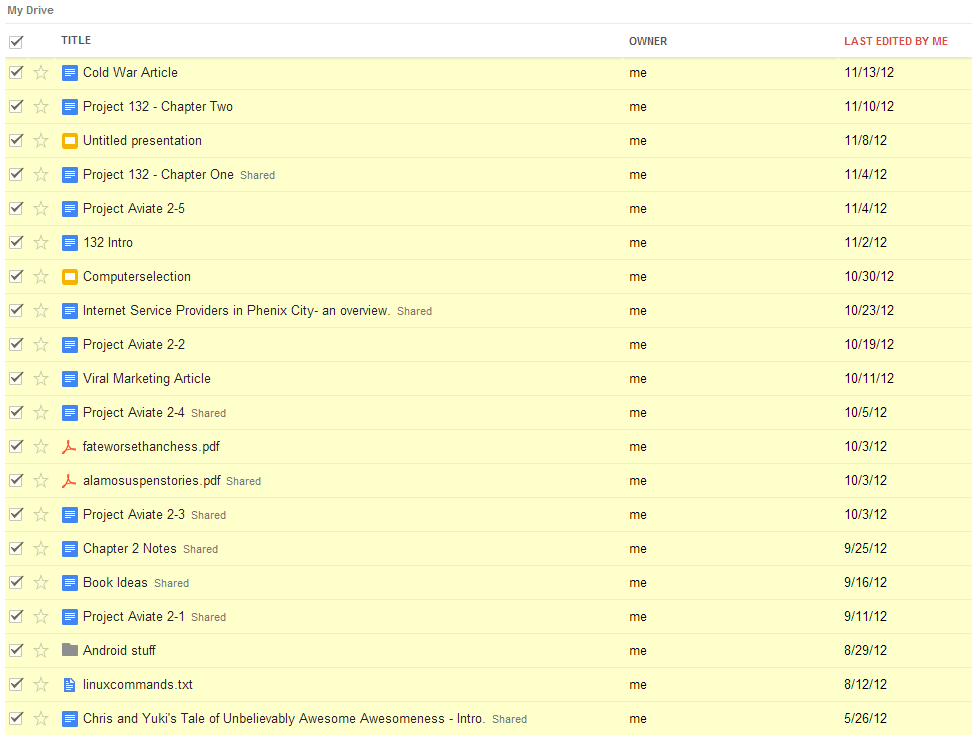Viewport: 972px width, 735px height.
Task: Sort files by the Title column header
Action: click(x=76, y=41)
